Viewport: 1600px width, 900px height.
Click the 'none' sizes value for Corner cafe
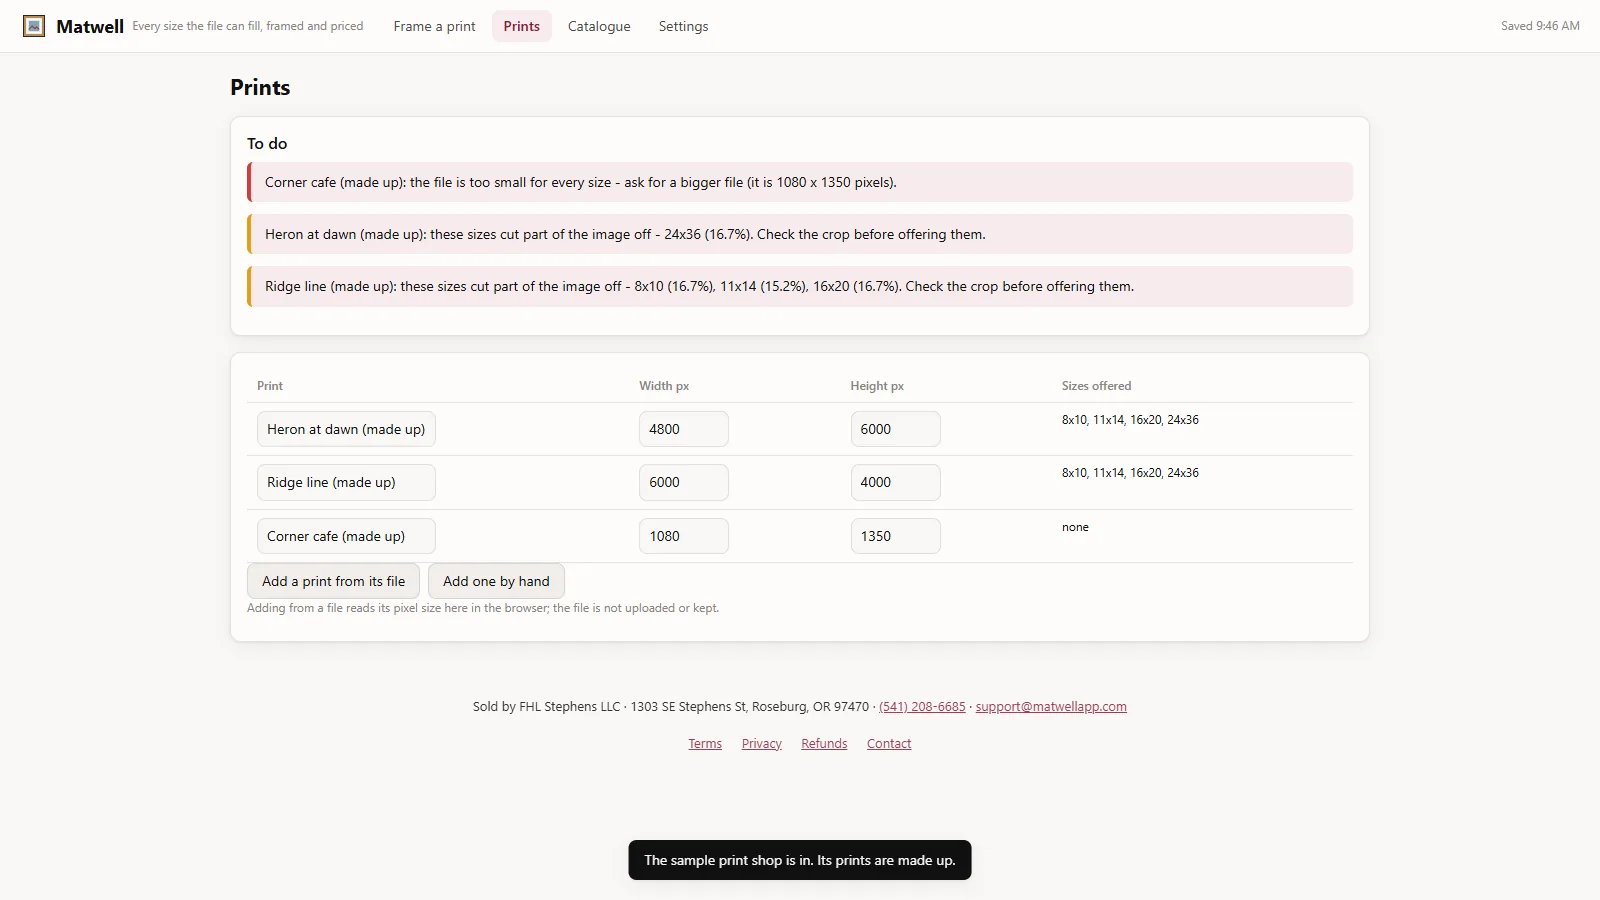coord(1075,527)
